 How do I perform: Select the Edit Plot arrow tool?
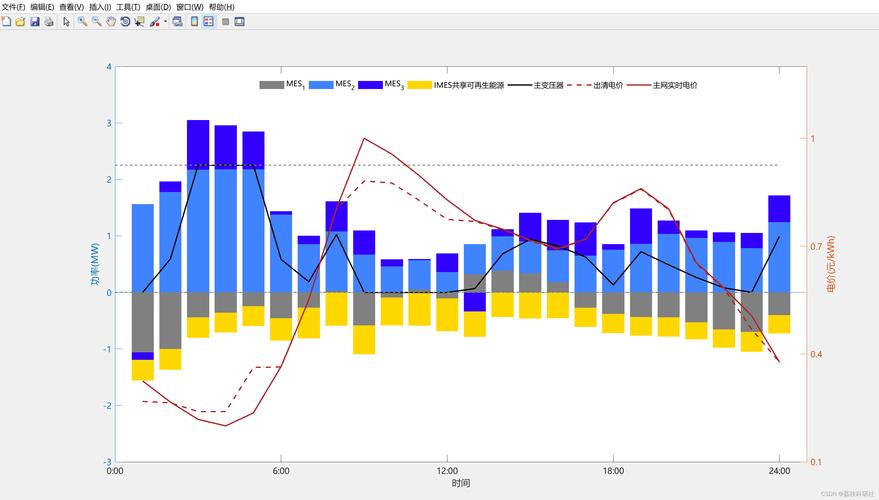click(67, 21)
